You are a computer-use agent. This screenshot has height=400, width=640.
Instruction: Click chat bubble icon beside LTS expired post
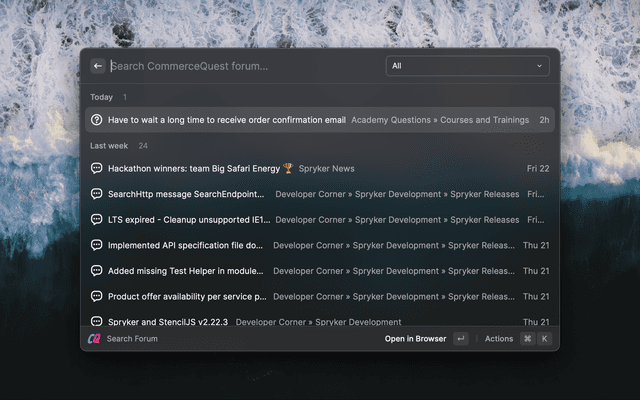coord(97,219)
